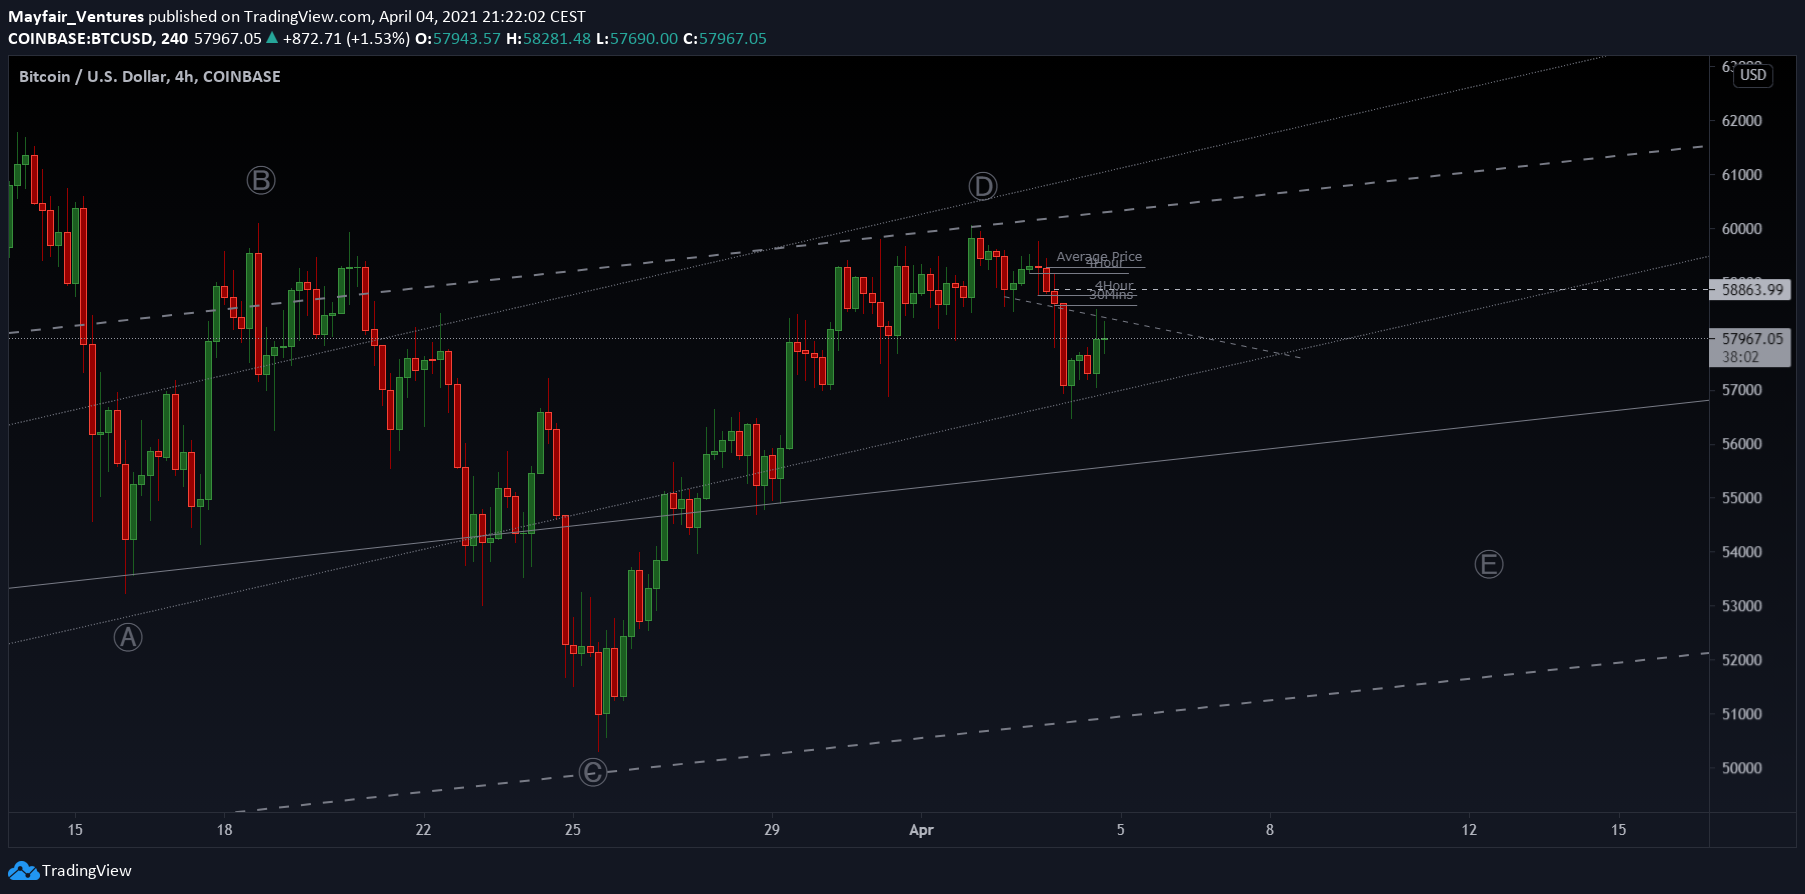This screenshot has width=1805, height=894.
Task: Click the 52000 price axis label
Action: click(x=1742, y=660)
